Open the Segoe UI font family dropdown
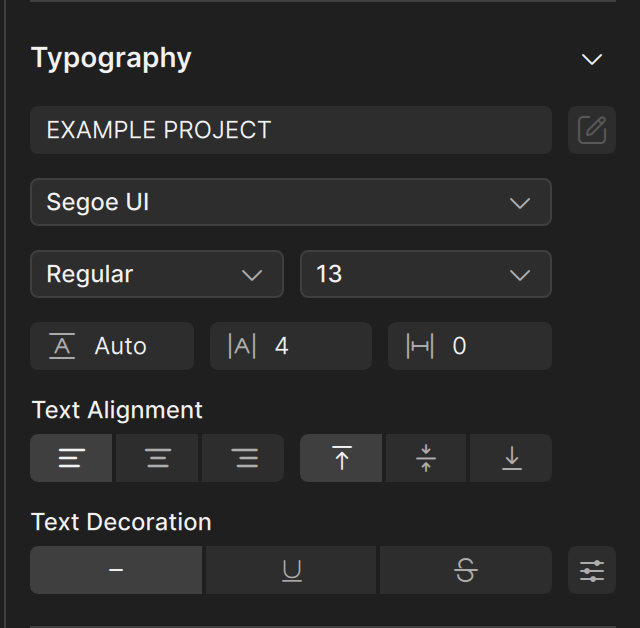Image resolution: width=640 pixels, height=628 pixels. (291, 202)
